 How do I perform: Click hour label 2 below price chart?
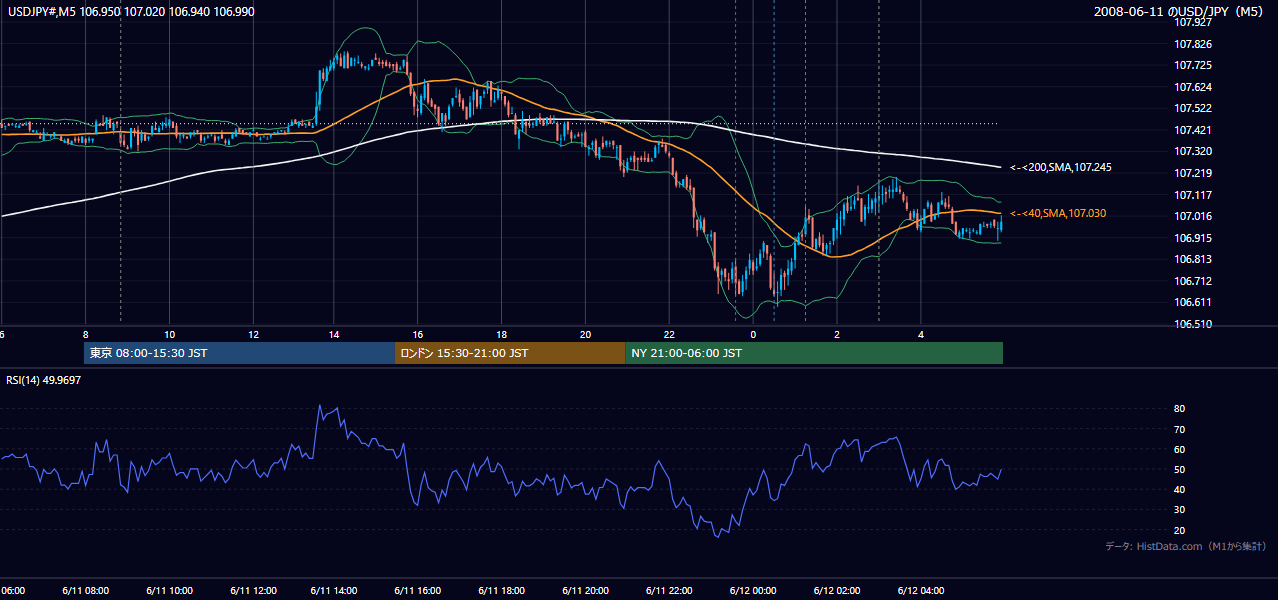click(x=837, y=334)
